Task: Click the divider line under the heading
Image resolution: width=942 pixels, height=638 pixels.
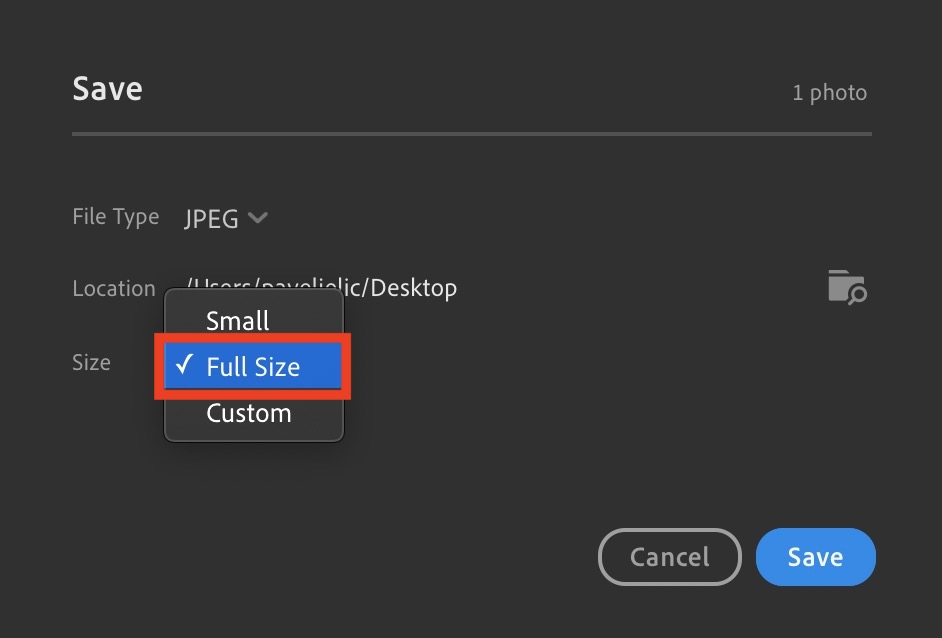Action: tap(471, 133)
